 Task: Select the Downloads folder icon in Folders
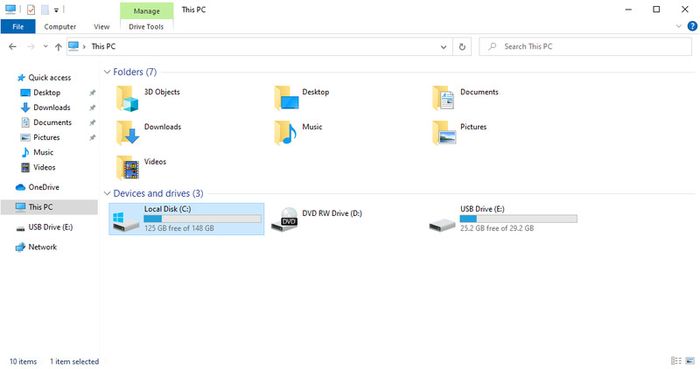pyautogui.click(x=128, y=133)
